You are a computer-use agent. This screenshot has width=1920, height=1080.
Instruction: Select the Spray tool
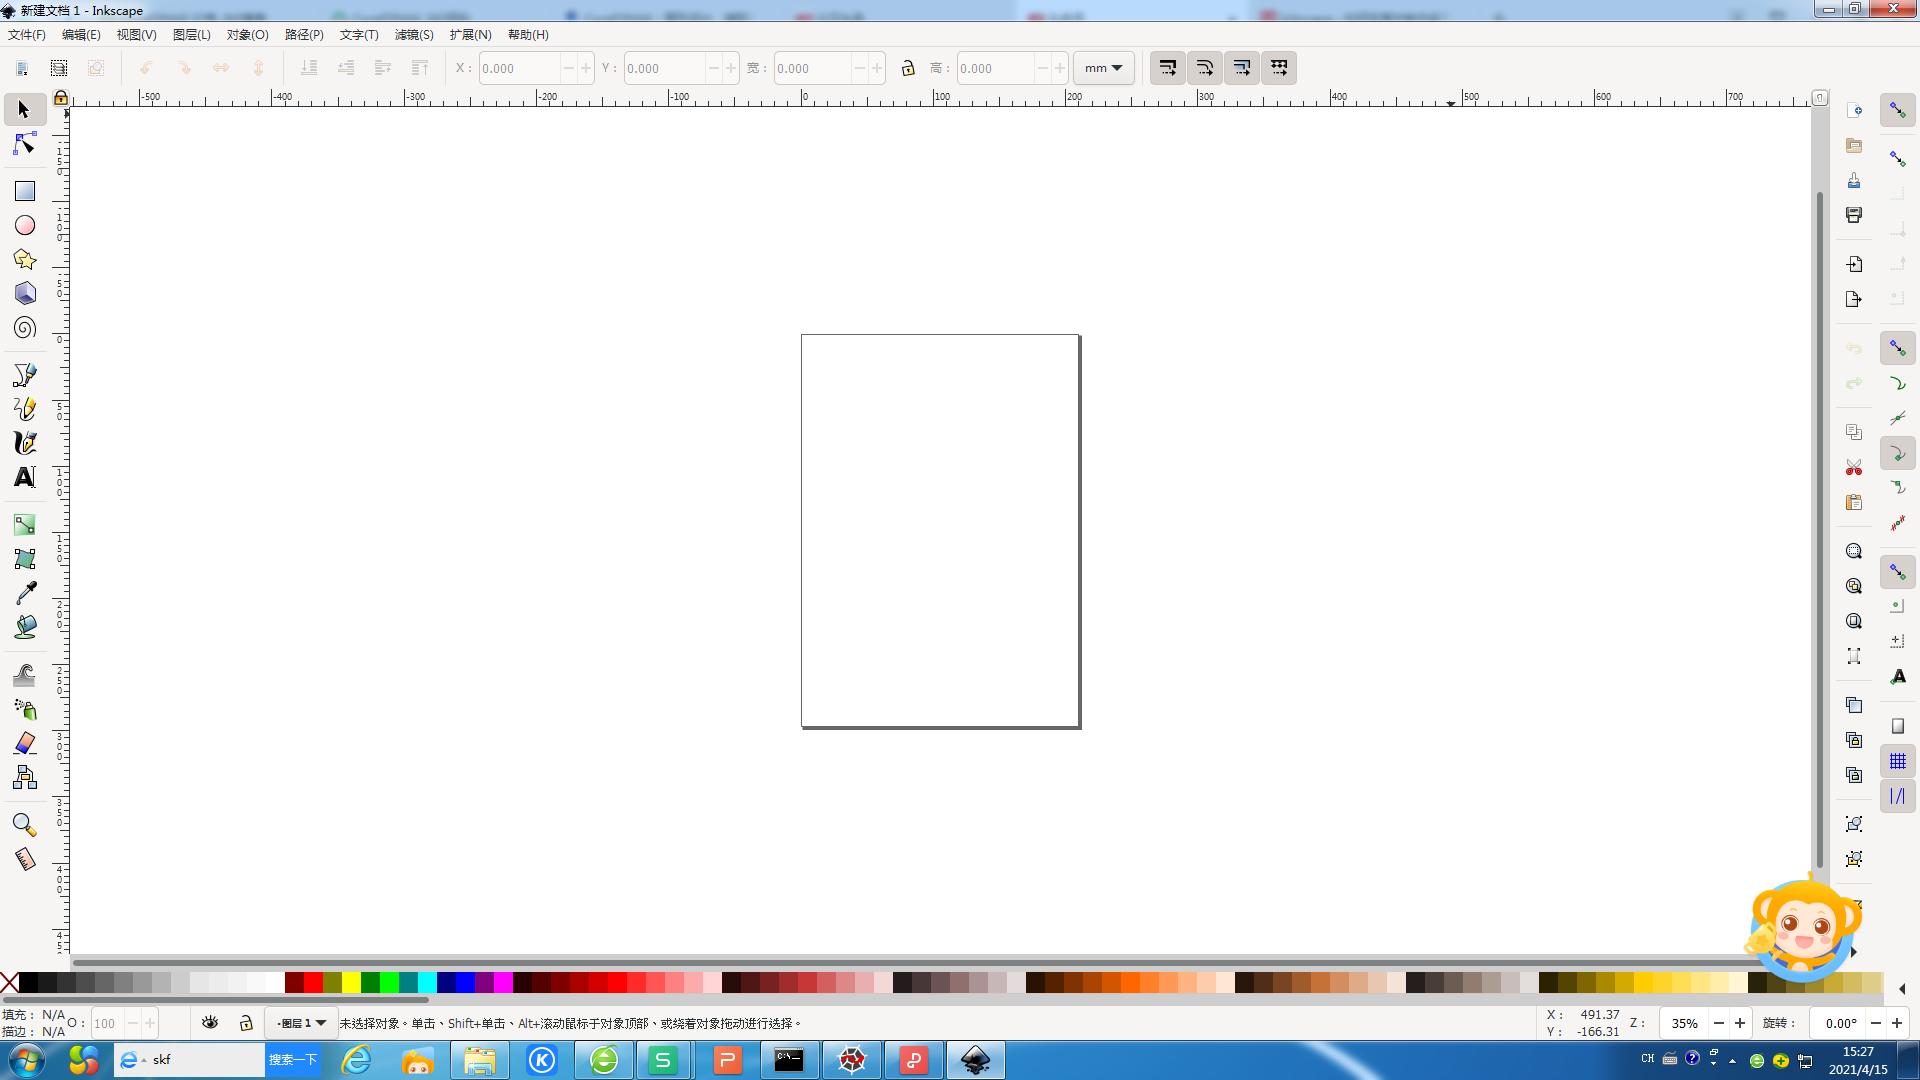click(x=24, y=708)
